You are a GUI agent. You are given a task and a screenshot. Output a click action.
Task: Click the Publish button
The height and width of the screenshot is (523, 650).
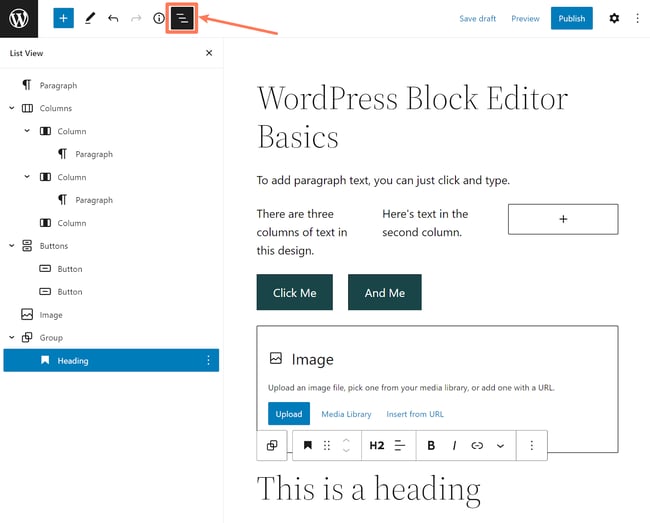[x=571, y=18]
